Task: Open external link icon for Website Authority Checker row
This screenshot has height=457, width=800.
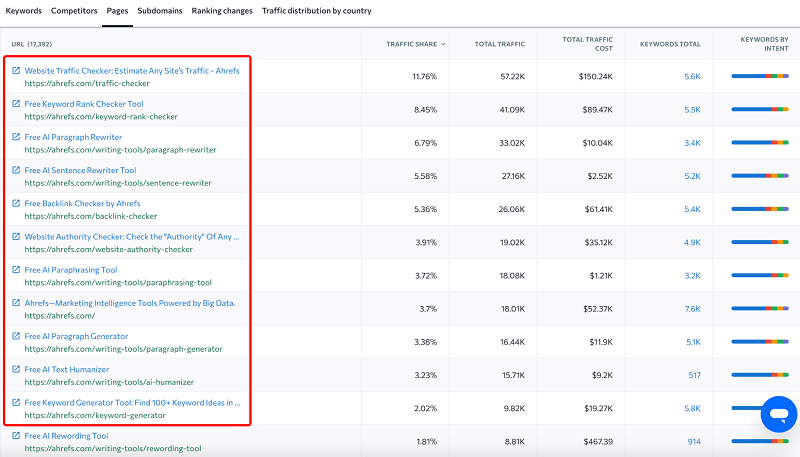Action: pos(16,236)
